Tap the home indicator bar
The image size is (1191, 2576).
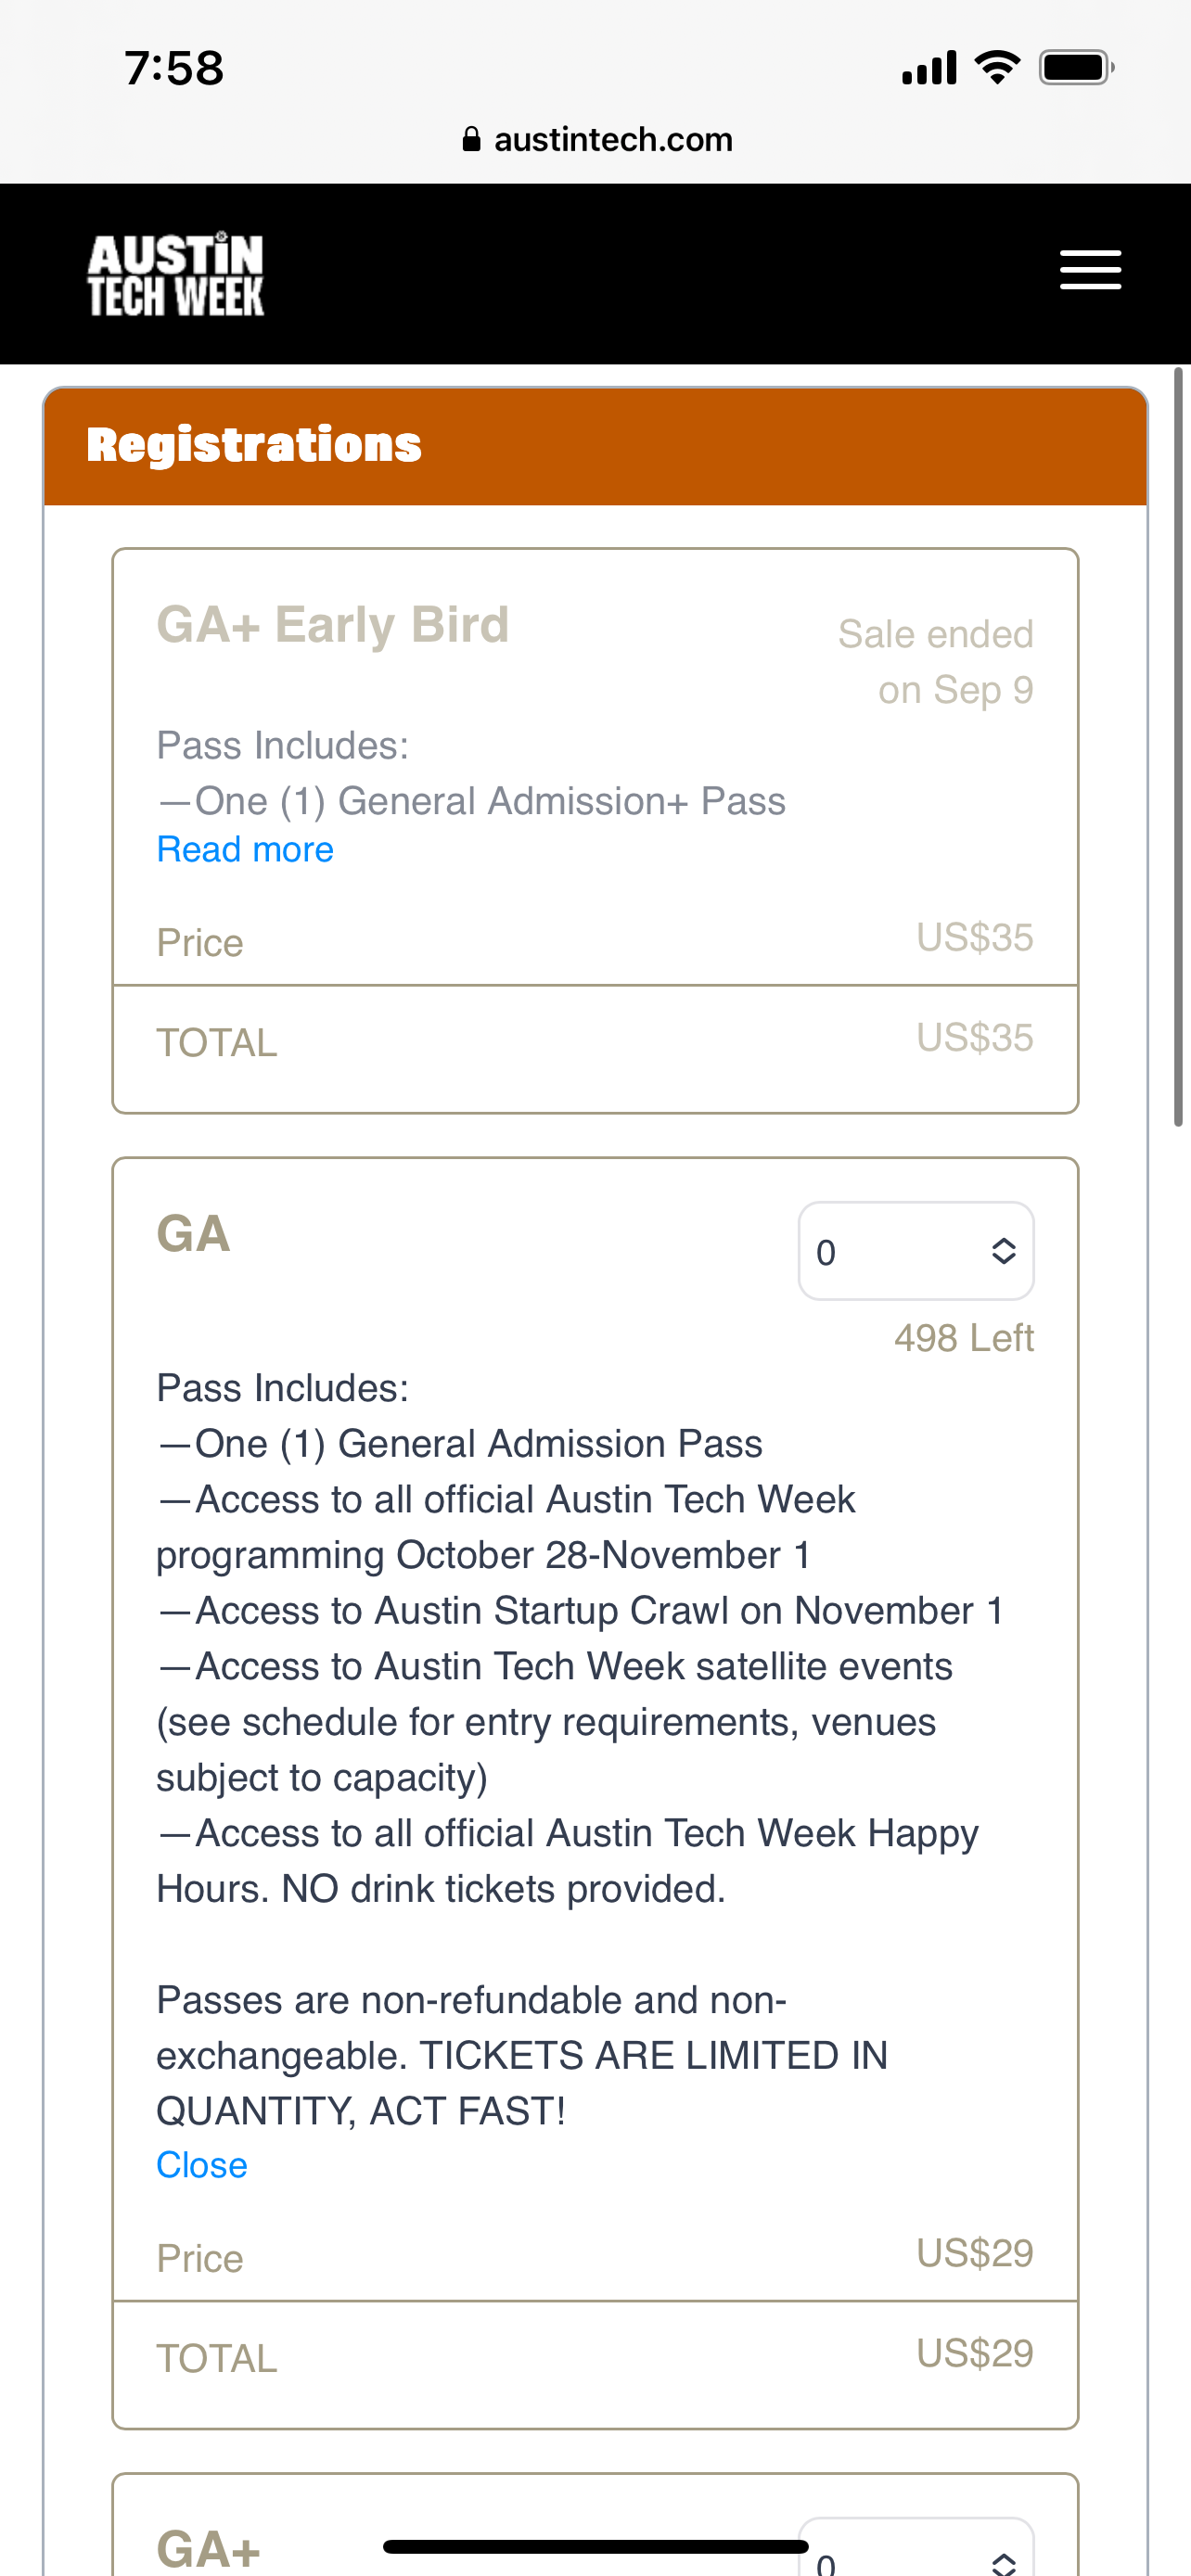coord(595,2546)
